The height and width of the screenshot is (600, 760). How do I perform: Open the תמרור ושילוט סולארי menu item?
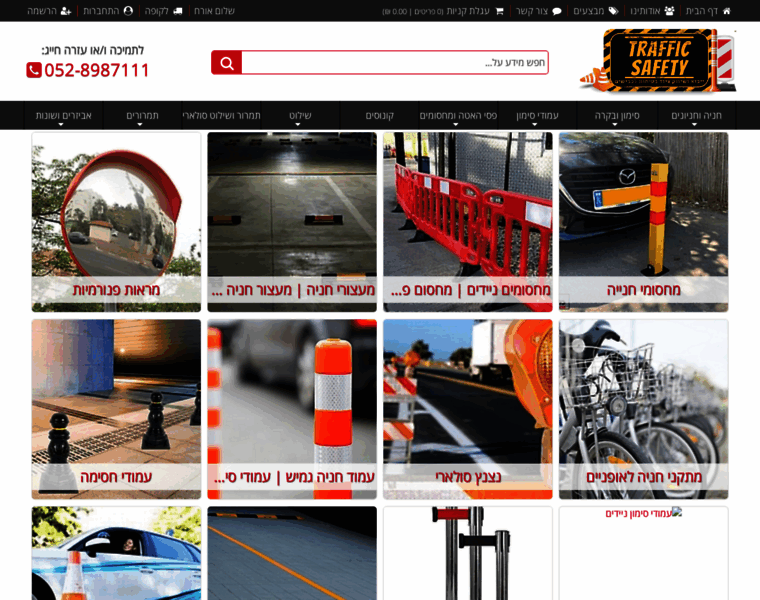[222, 116]
